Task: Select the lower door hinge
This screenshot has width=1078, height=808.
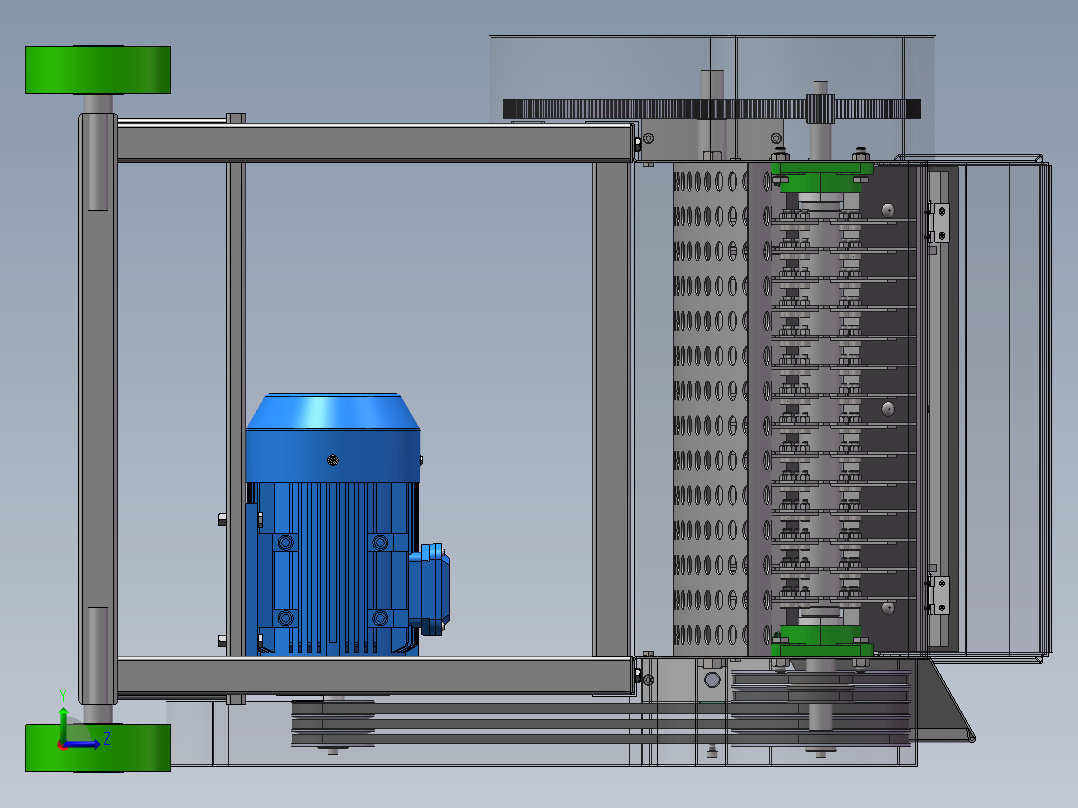Action: (x=938, y=596)
